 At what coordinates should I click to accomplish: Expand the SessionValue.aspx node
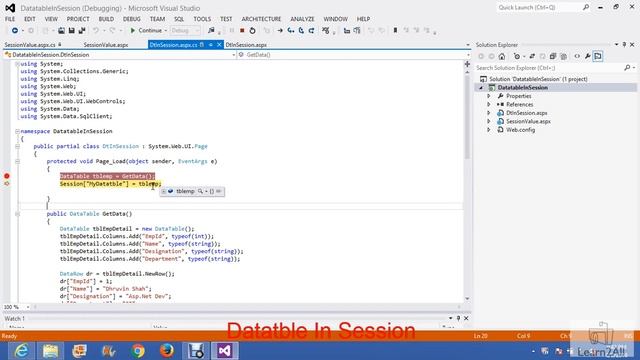coord(489,121)
